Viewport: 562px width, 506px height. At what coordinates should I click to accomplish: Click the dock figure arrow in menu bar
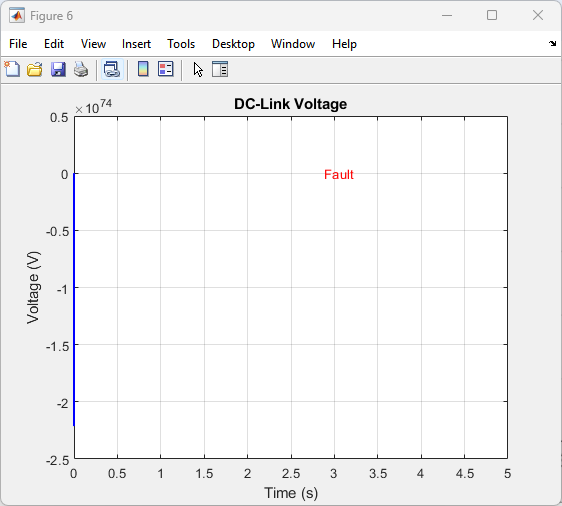coord(552,43)
